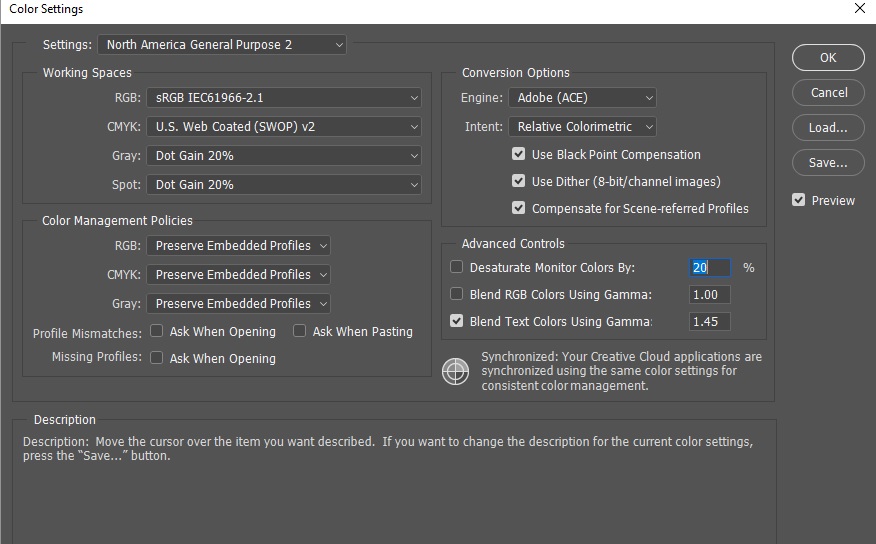876x544 pixels.
Task: Open the Gray color management policy dropdown
Action: [x=239, y=304]
